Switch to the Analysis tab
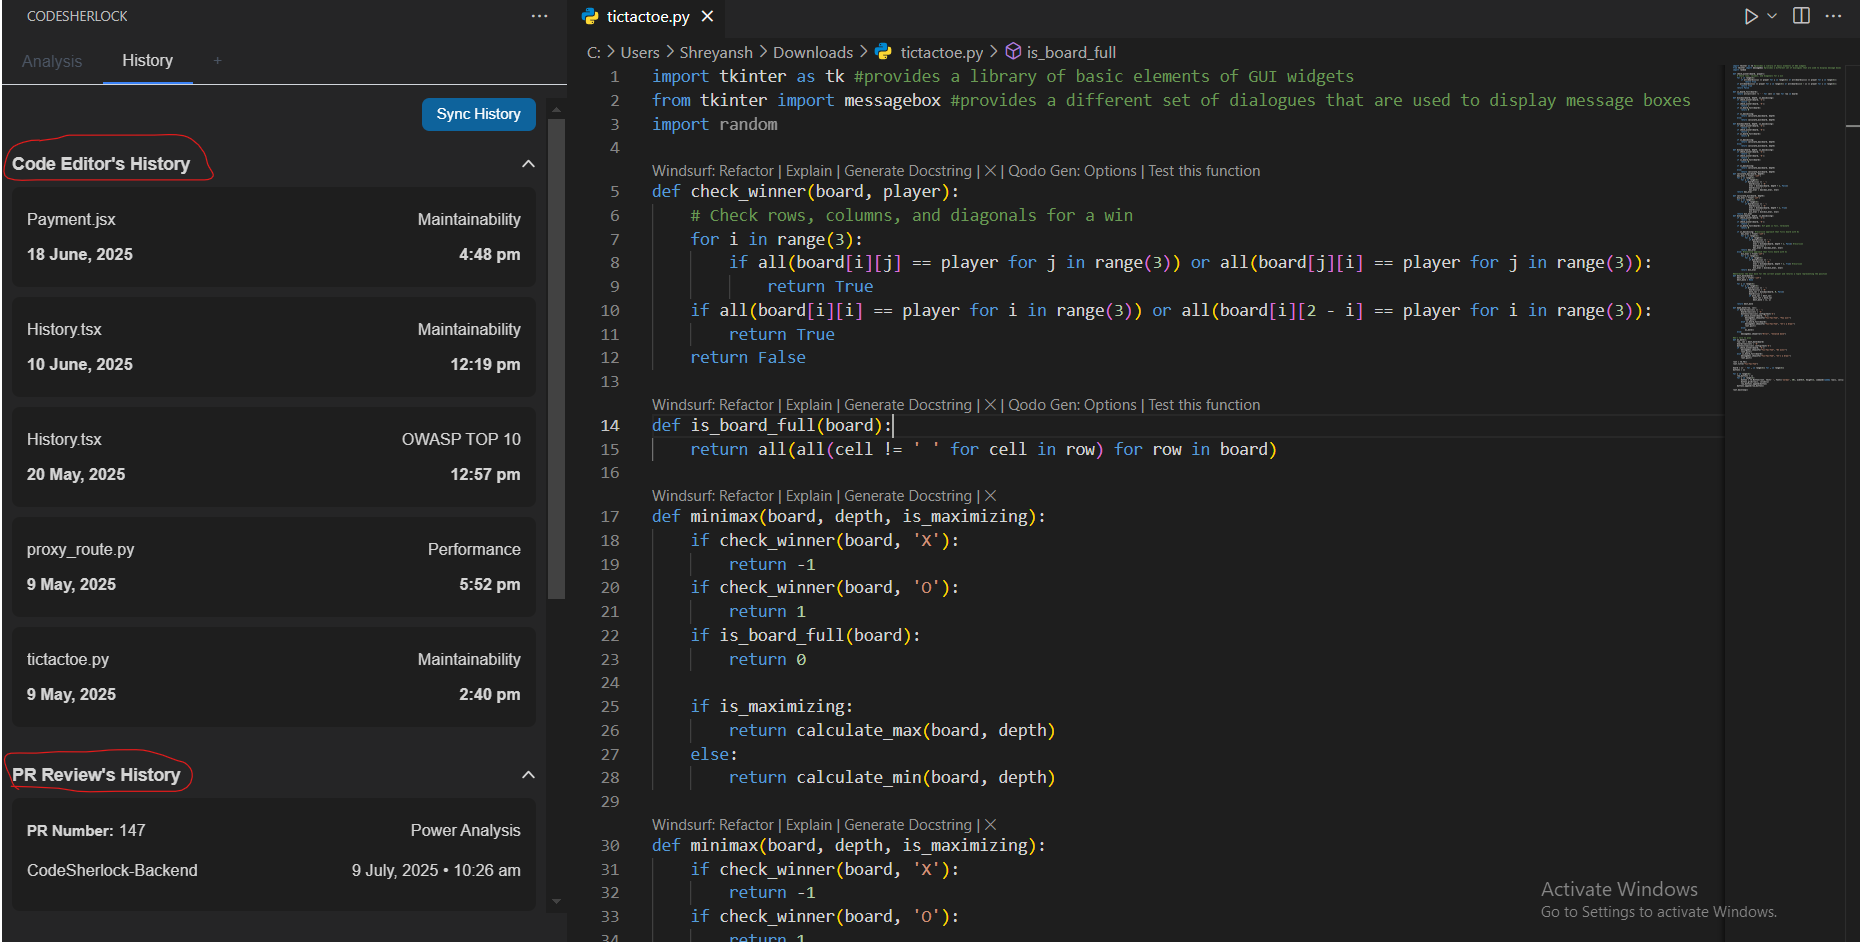 point(51,61)
